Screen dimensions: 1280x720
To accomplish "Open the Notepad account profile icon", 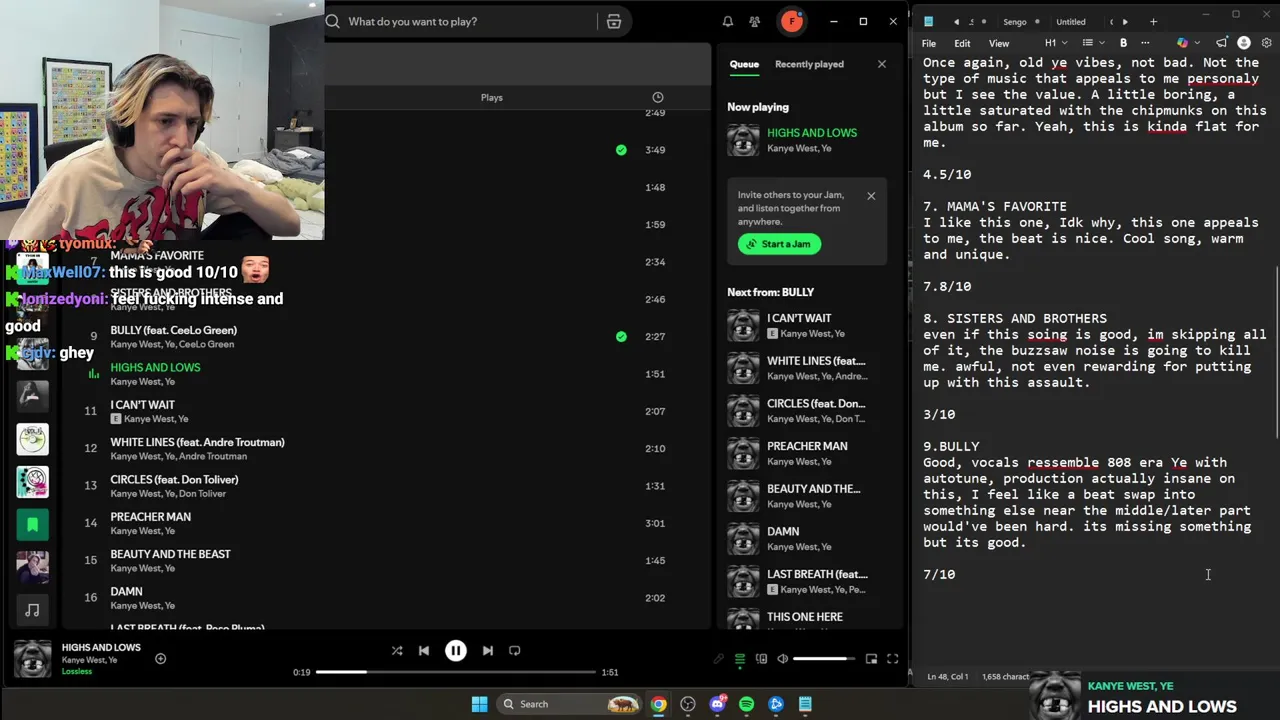I will [x=1244, y=43].
